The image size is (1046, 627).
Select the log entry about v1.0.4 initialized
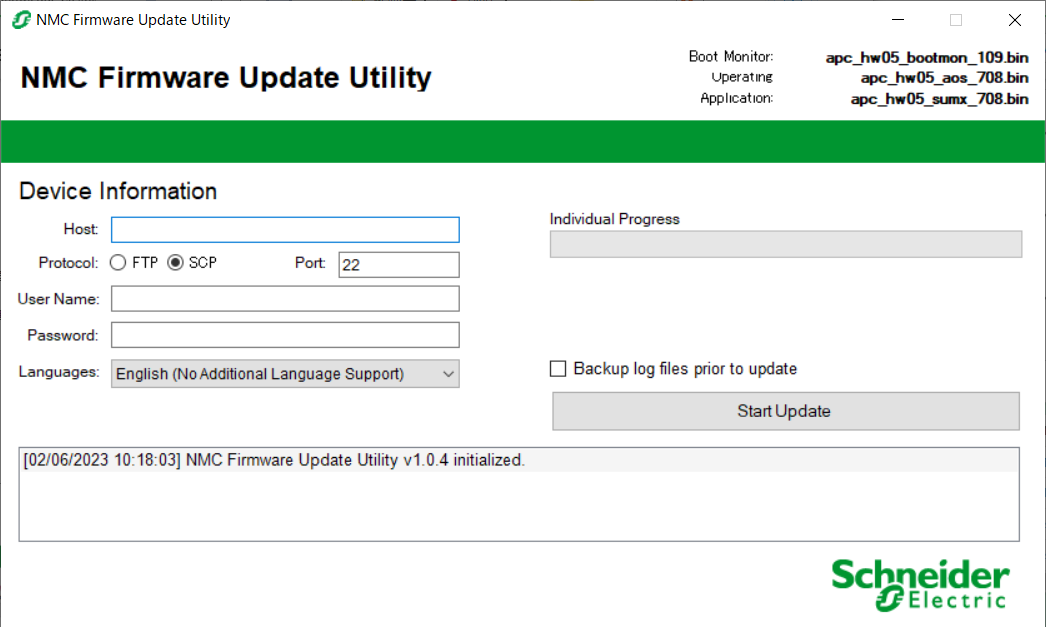coord(519,460)
